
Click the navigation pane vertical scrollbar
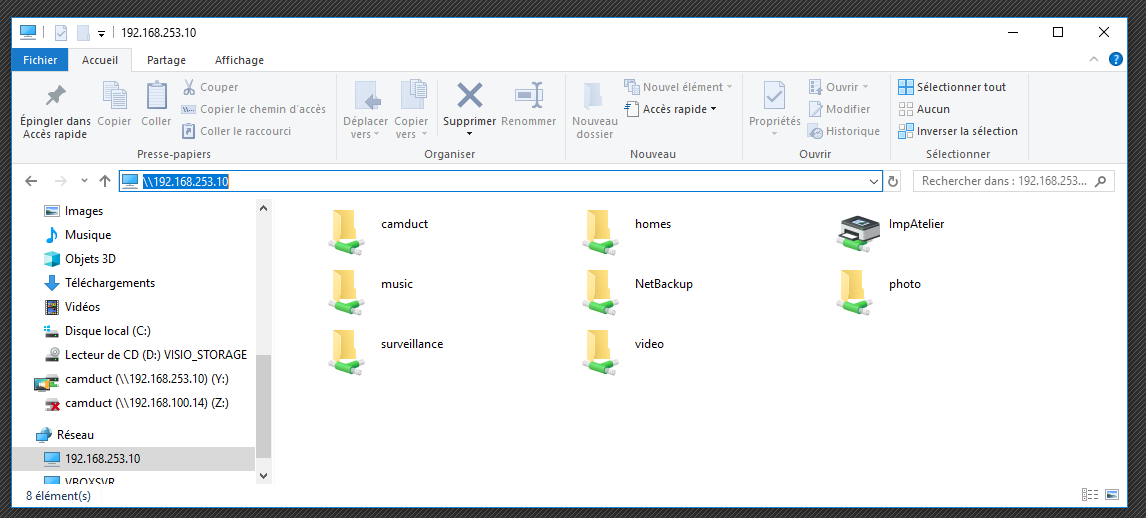[263, 400]
